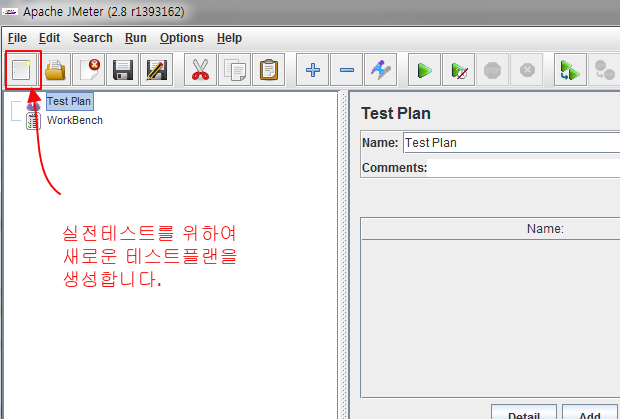Click the Test Plan Name input field
This screenshot has width=620, height=419.
click(x=511, y=143)
